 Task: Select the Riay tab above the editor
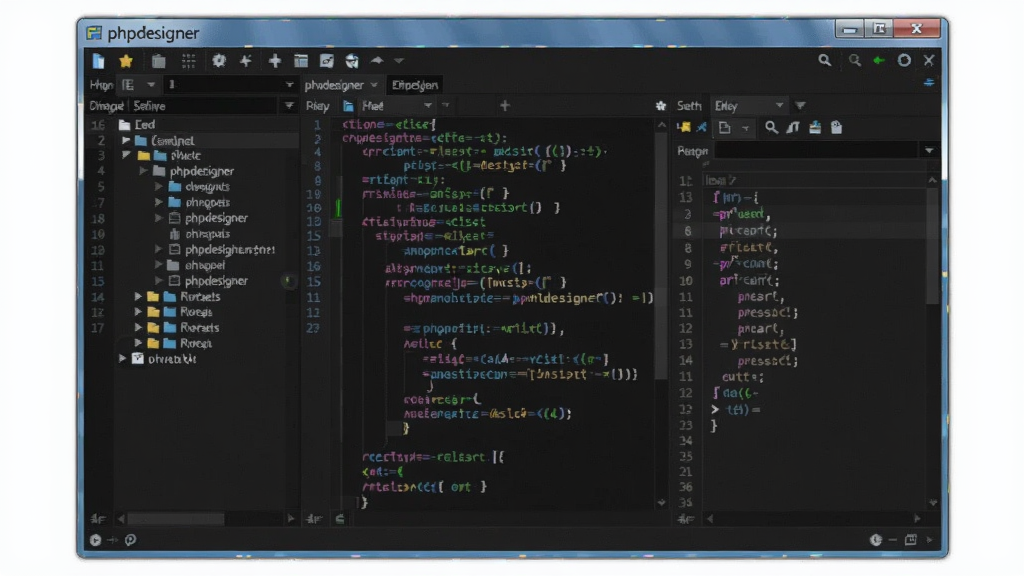point(317,106)
